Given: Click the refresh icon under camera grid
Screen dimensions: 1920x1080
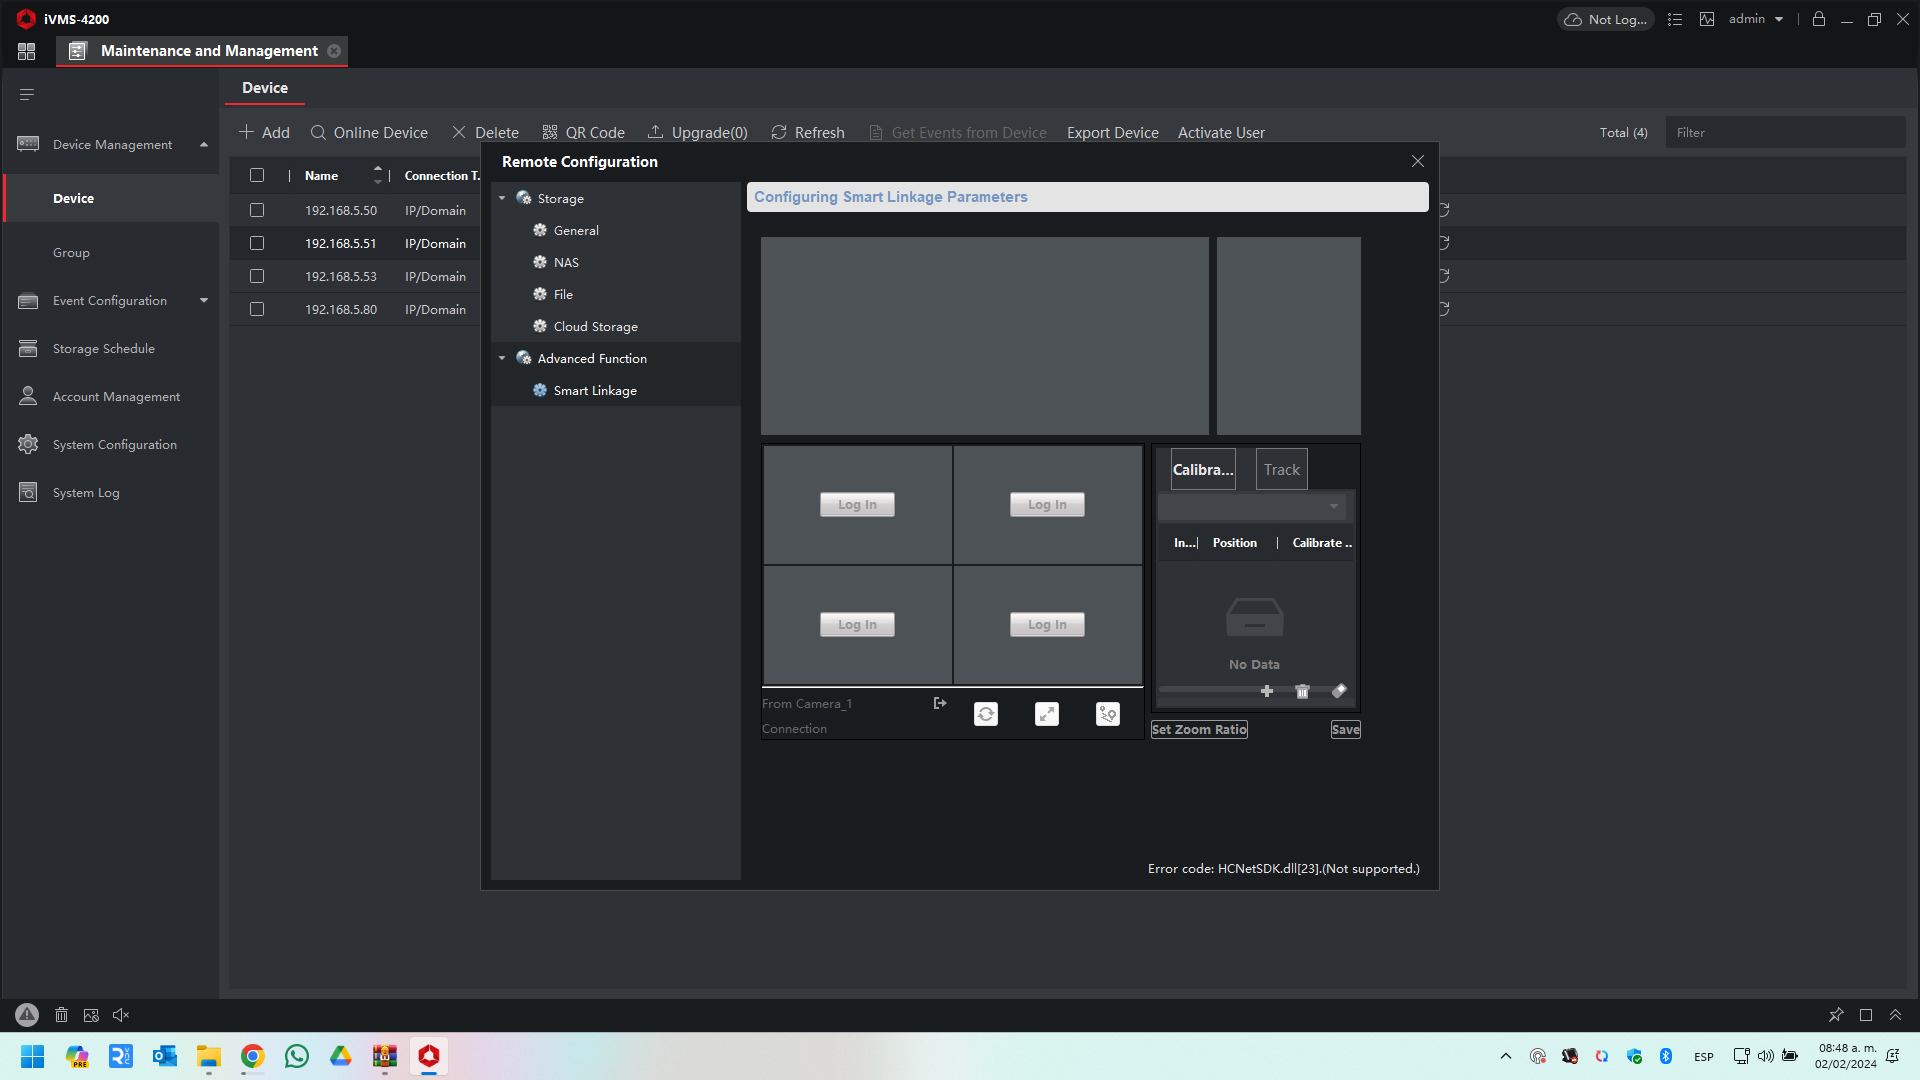Looking at the screenshot, I should click(985, 714).
